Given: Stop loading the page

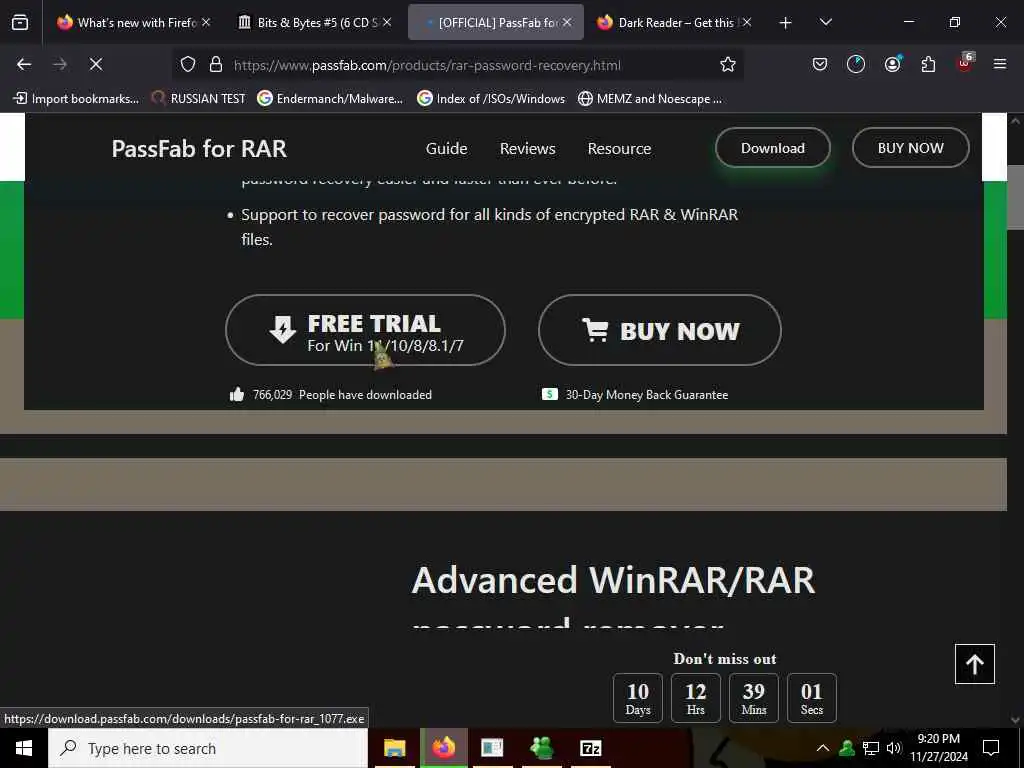Looking at the screenshot, I should (95, 64).
